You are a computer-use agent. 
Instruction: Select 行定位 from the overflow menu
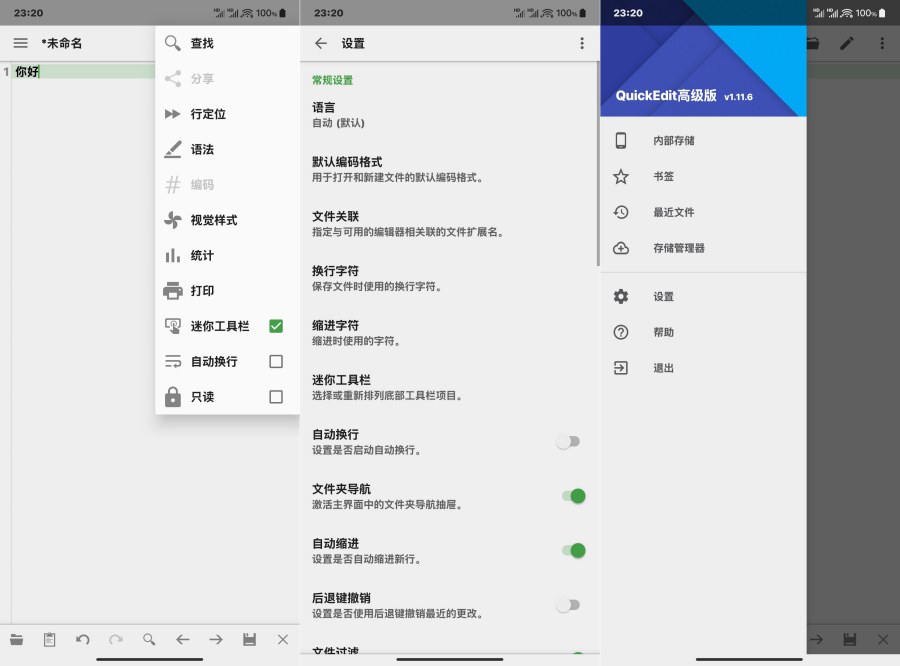pyautogui.click(x=227, y=114)
